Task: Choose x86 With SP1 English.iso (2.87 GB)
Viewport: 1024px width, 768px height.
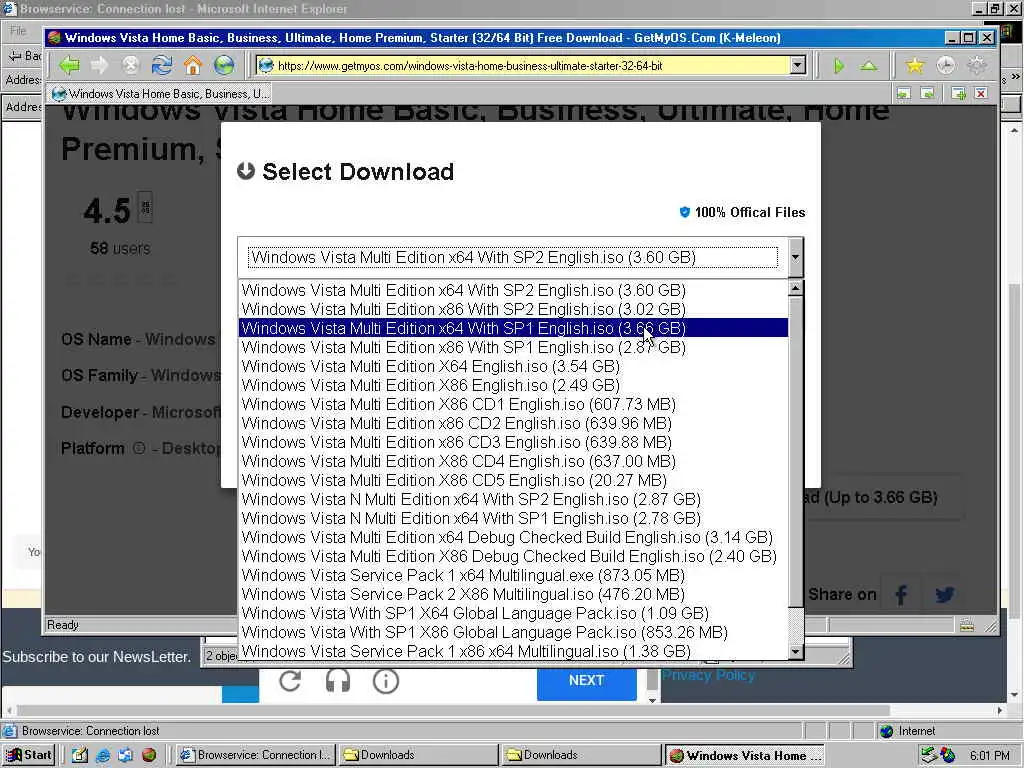Action: (x=513, y=347)
